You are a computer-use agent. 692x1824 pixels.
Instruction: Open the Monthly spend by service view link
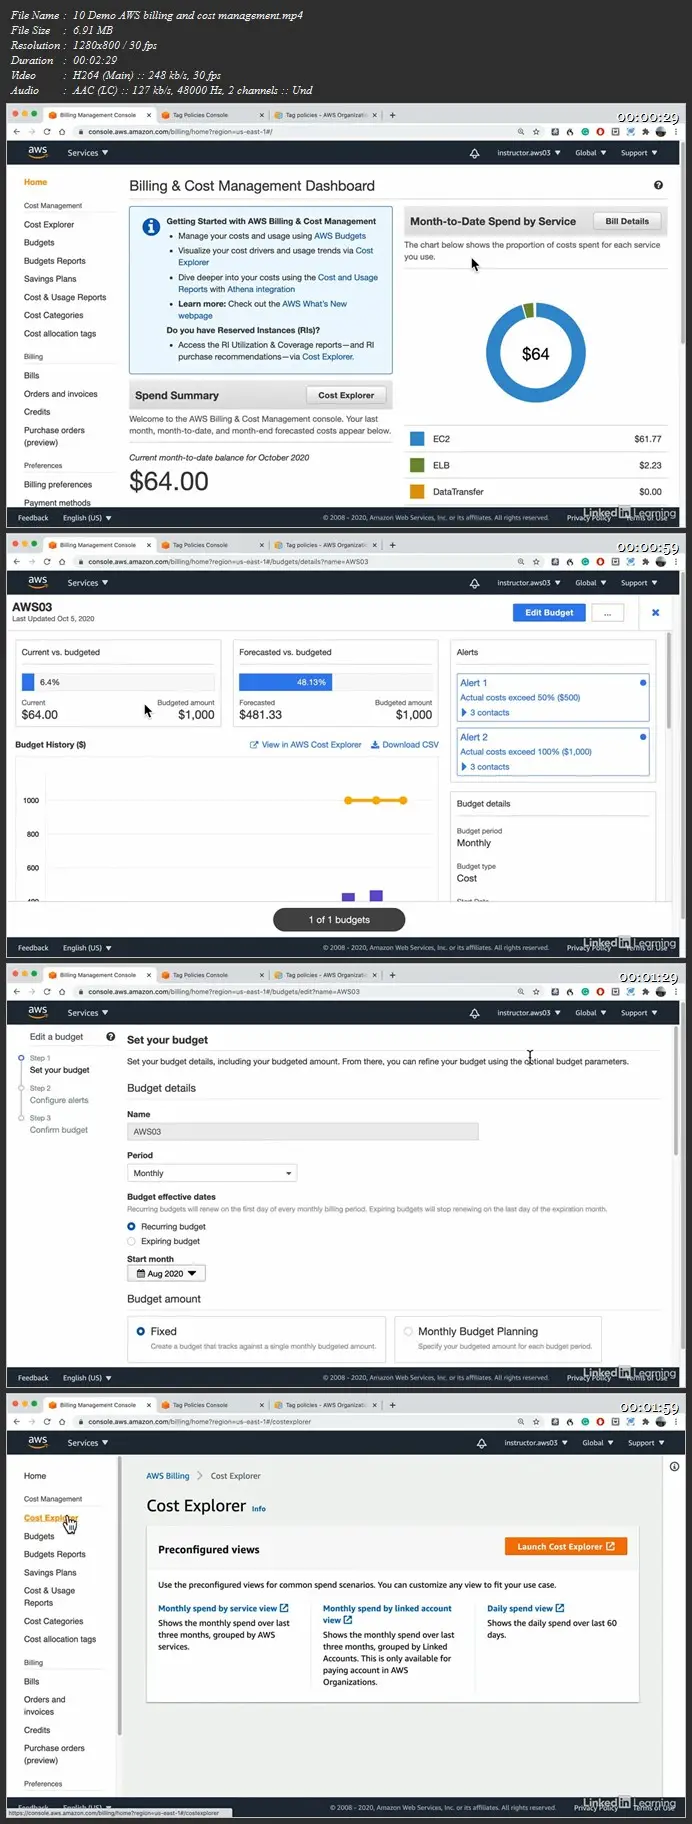tap(223, 1608)
